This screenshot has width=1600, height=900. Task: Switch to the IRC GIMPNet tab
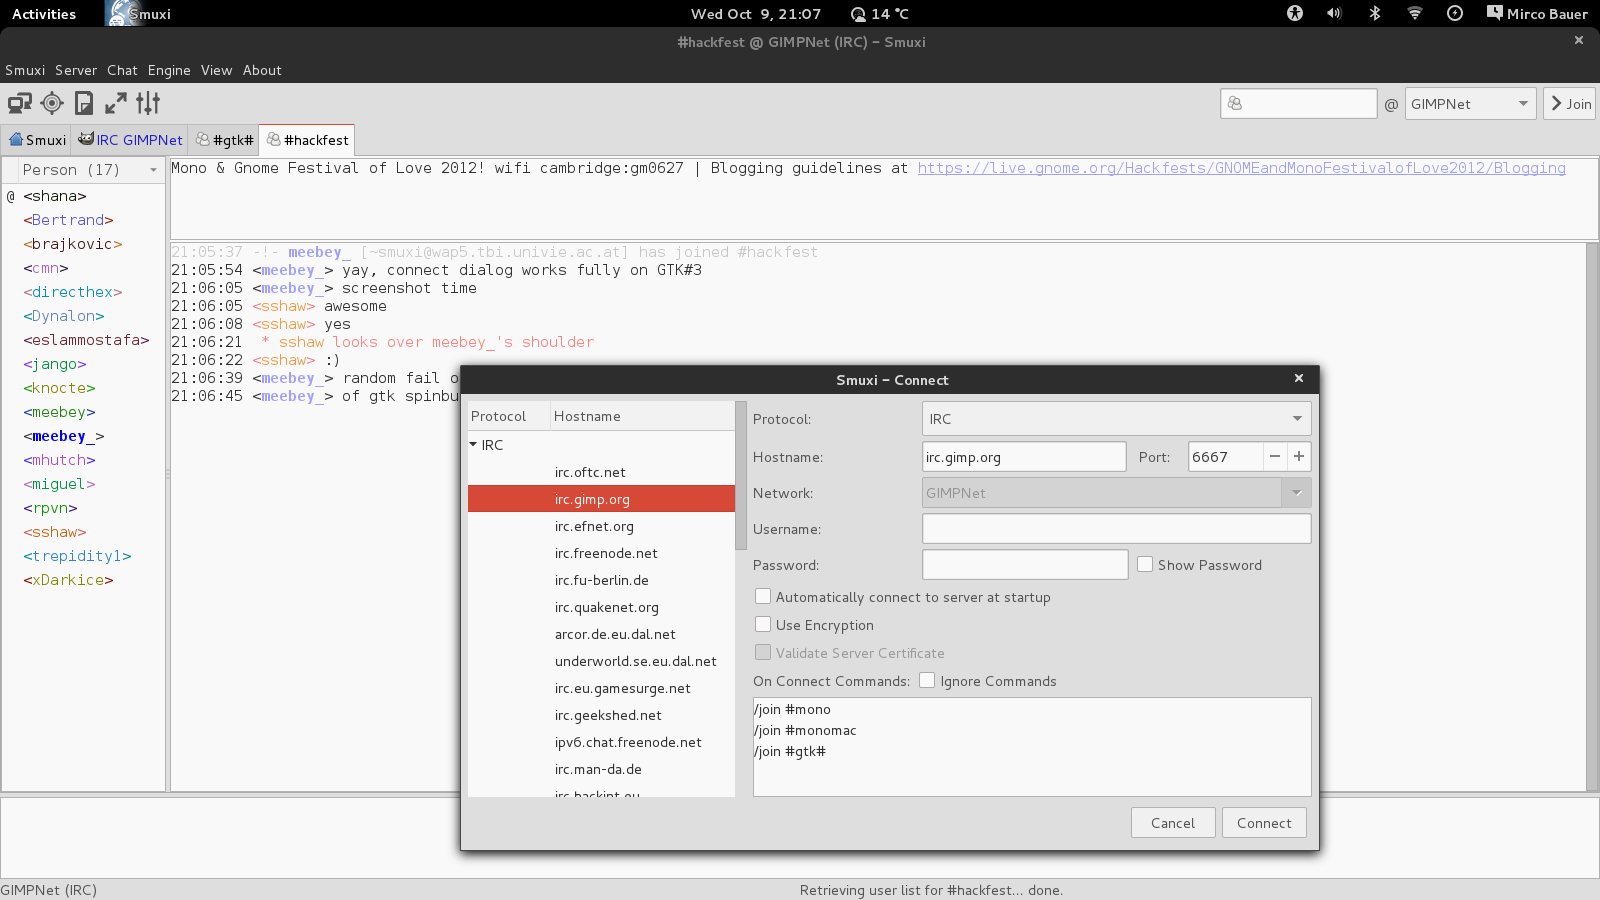point(131,140)
